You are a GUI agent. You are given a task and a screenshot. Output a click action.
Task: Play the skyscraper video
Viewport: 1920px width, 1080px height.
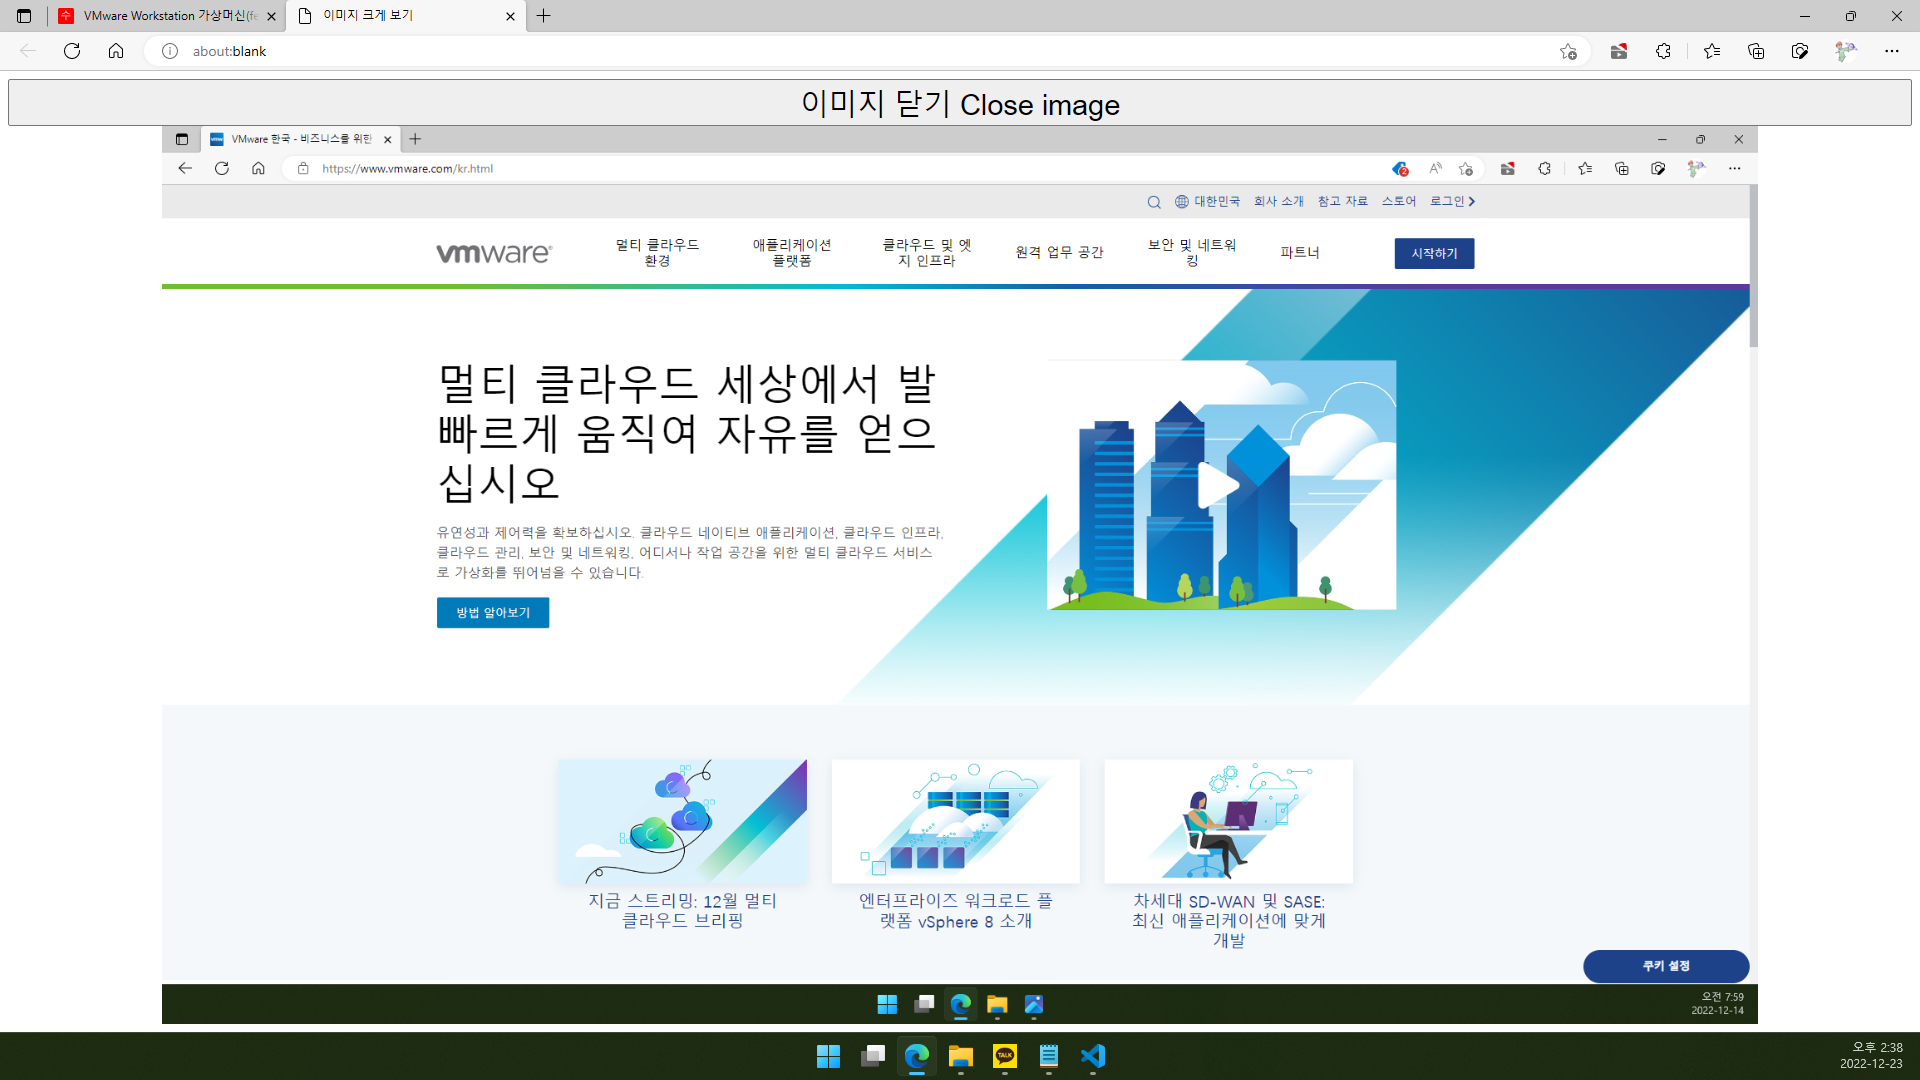coord(1218,486)
